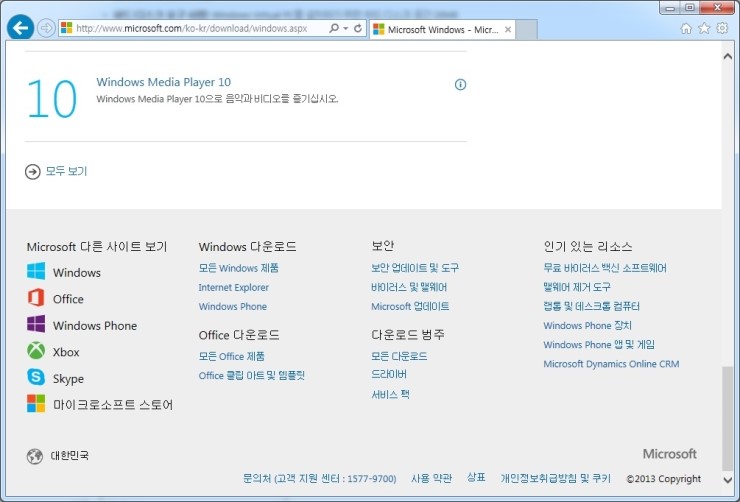Click the circled arrow beside 모두 보기

pos(33,172)
